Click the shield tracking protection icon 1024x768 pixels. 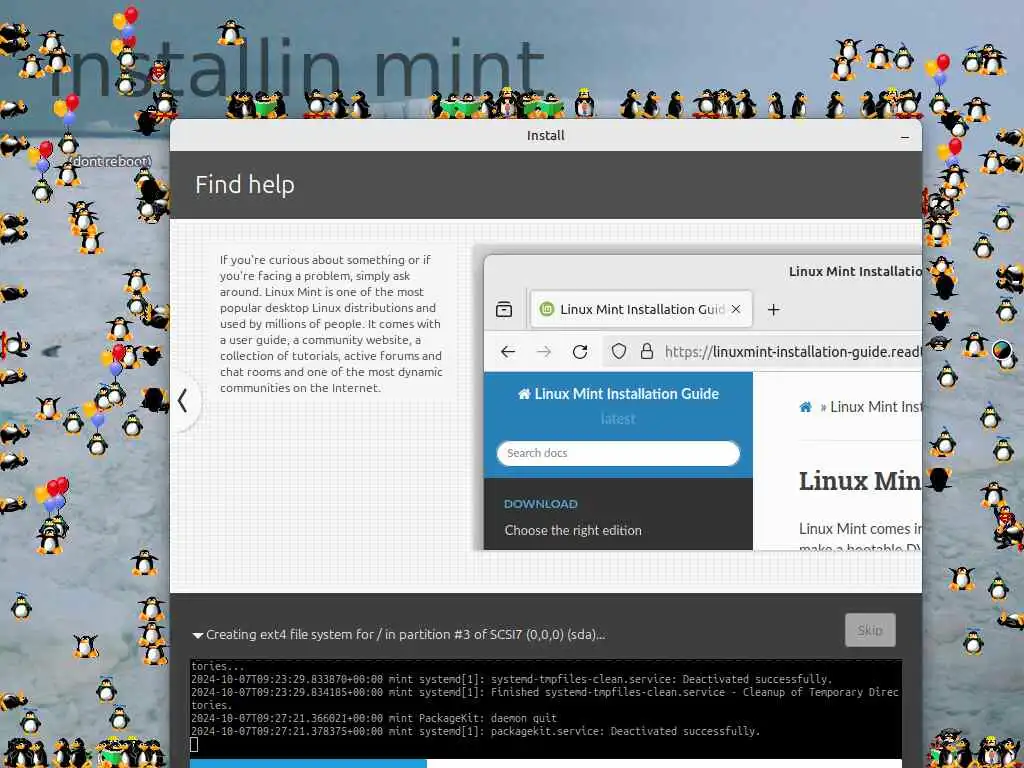coord(618,351)
